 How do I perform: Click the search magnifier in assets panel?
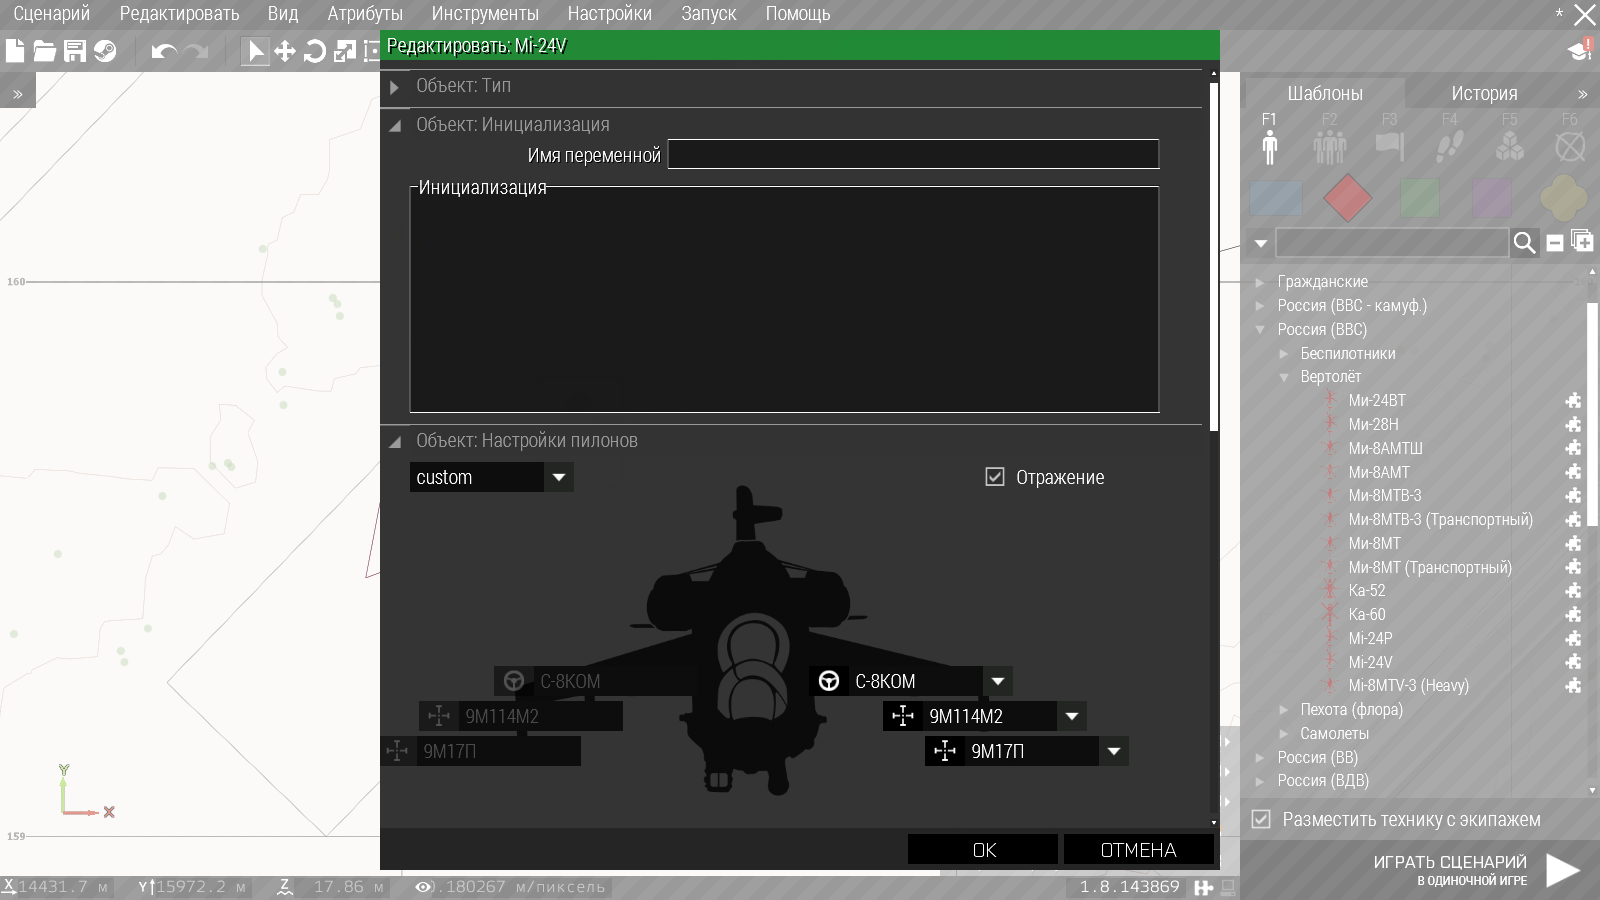pyautogui.click(x=1524, y=243)
